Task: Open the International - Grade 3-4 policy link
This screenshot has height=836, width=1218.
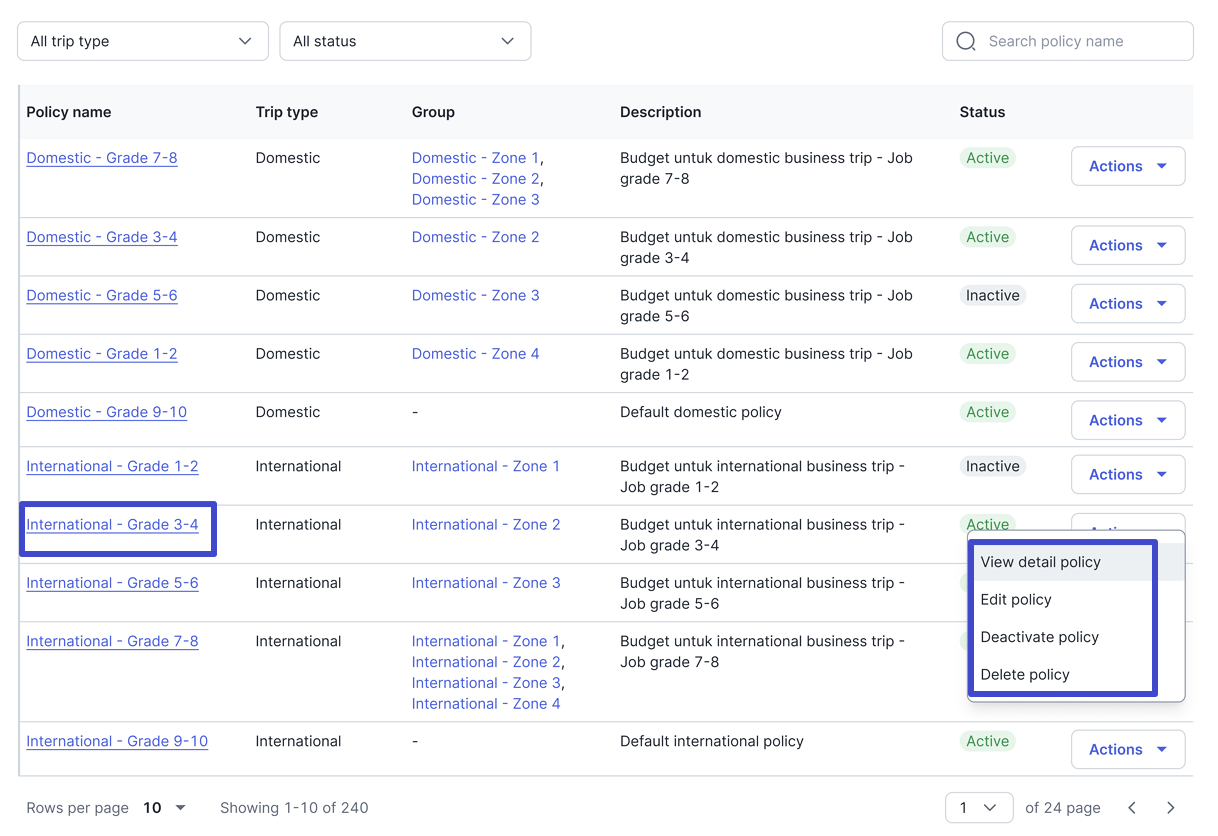Action: point(112,525)
